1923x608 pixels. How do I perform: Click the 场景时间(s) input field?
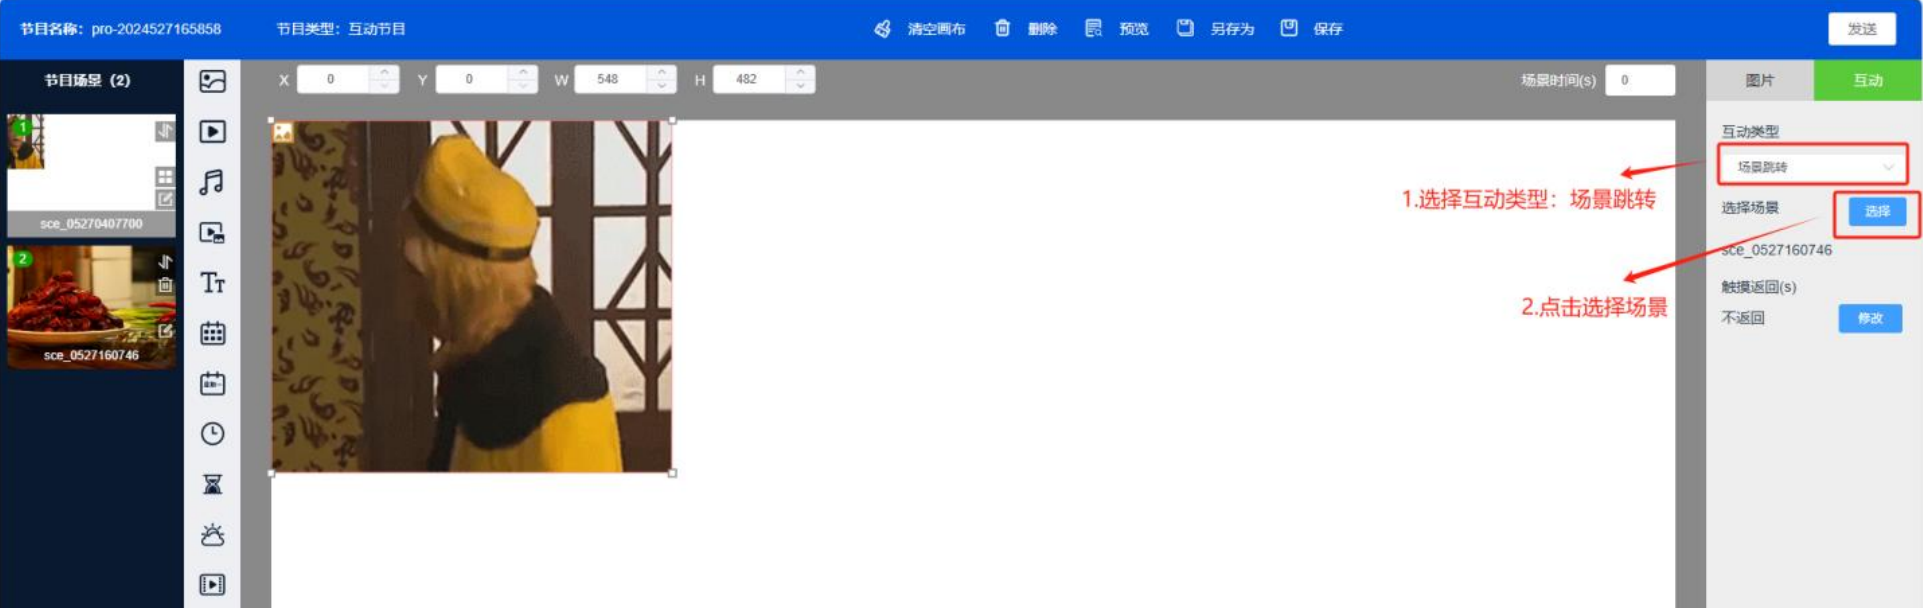(x=1639, y=80)
